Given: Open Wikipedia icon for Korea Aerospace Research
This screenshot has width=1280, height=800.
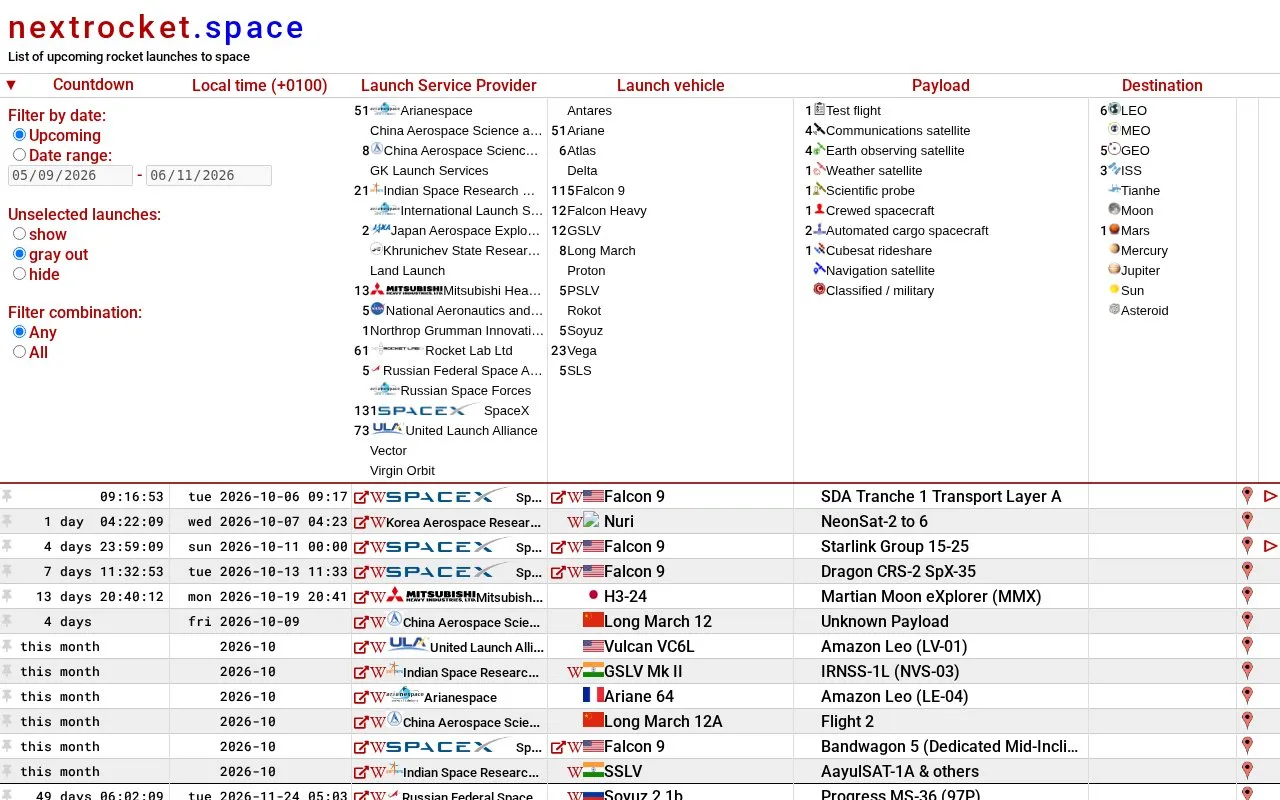Looking at the screenshot, I should click(378, 522).
